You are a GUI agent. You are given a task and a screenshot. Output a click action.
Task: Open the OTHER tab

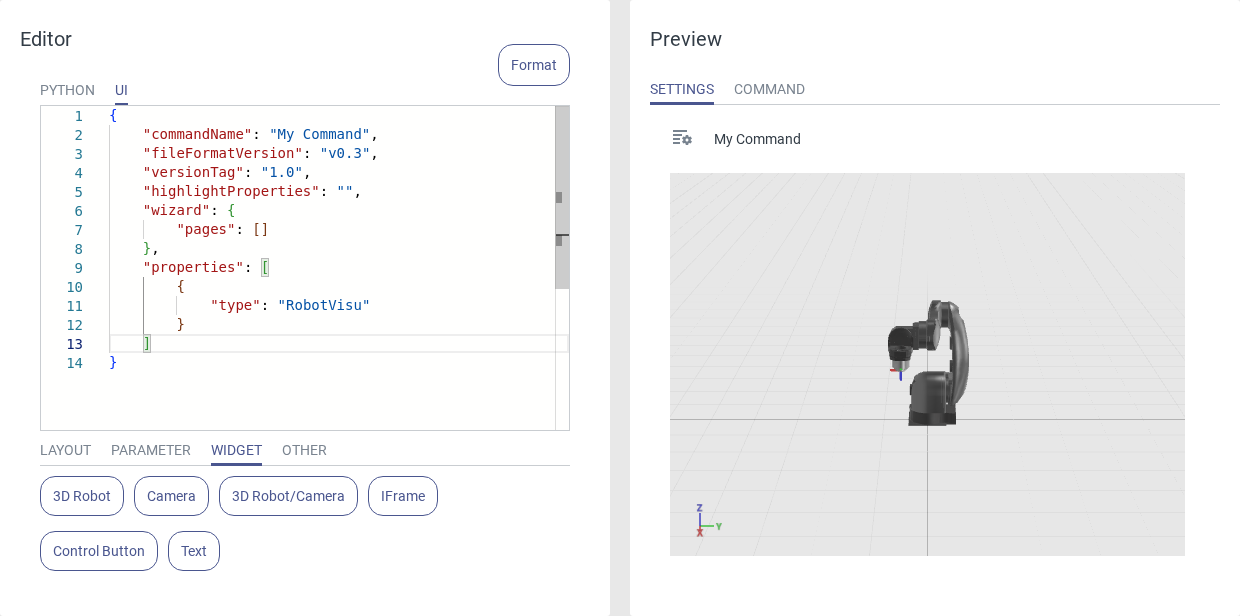[304, 450]
